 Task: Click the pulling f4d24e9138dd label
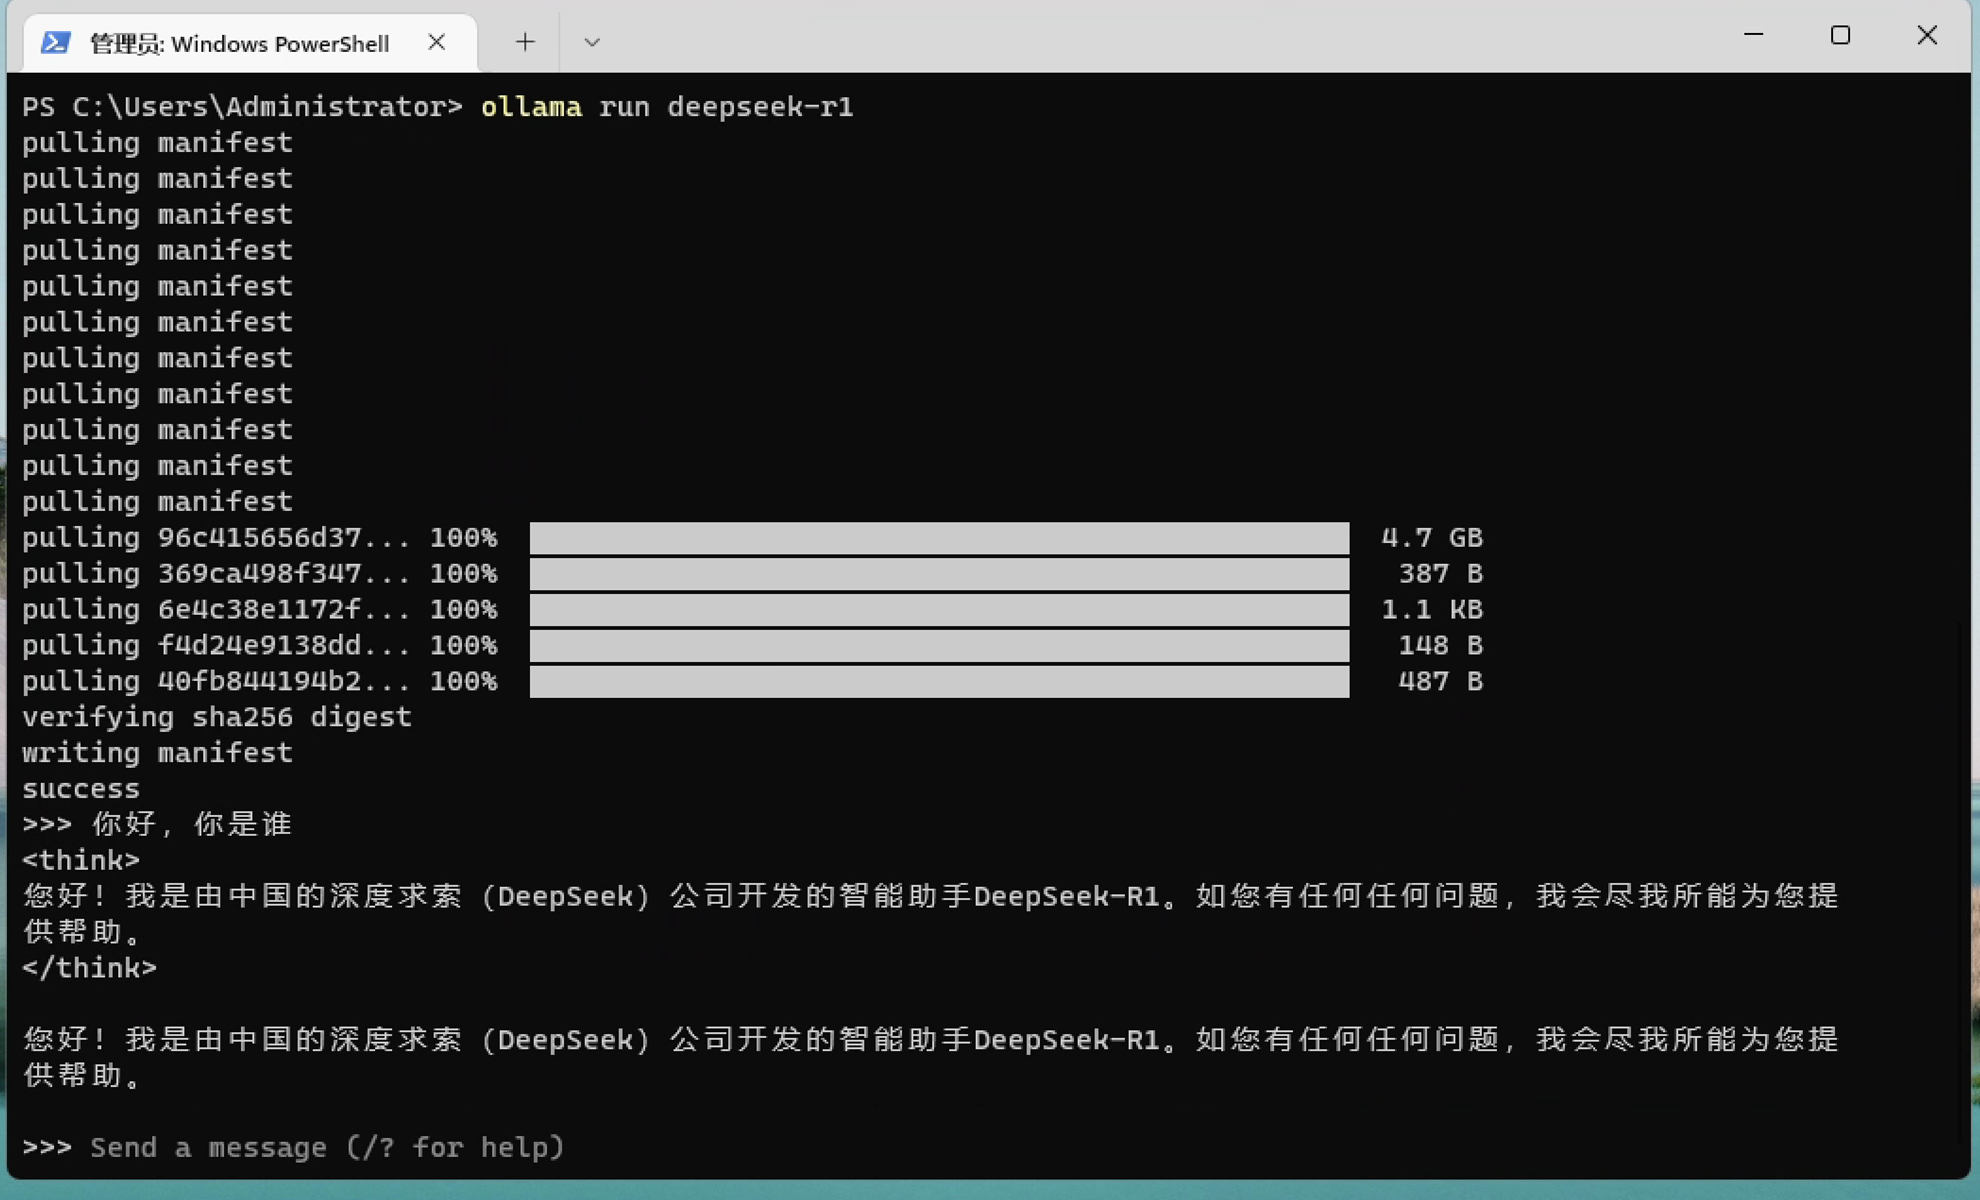pyautogui.click(x=216, y=646)
